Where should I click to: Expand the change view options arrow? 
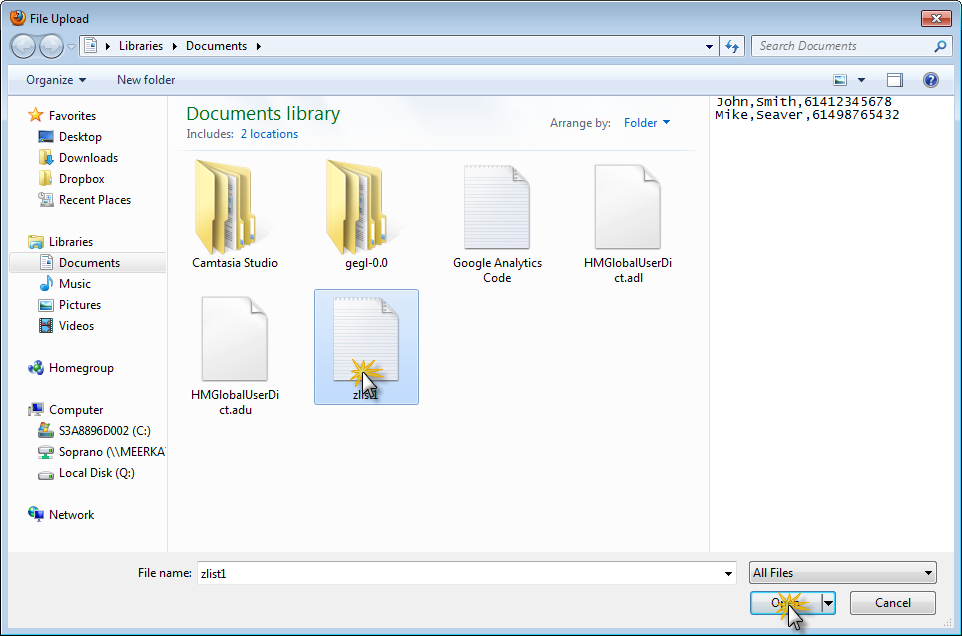(861, 80)
